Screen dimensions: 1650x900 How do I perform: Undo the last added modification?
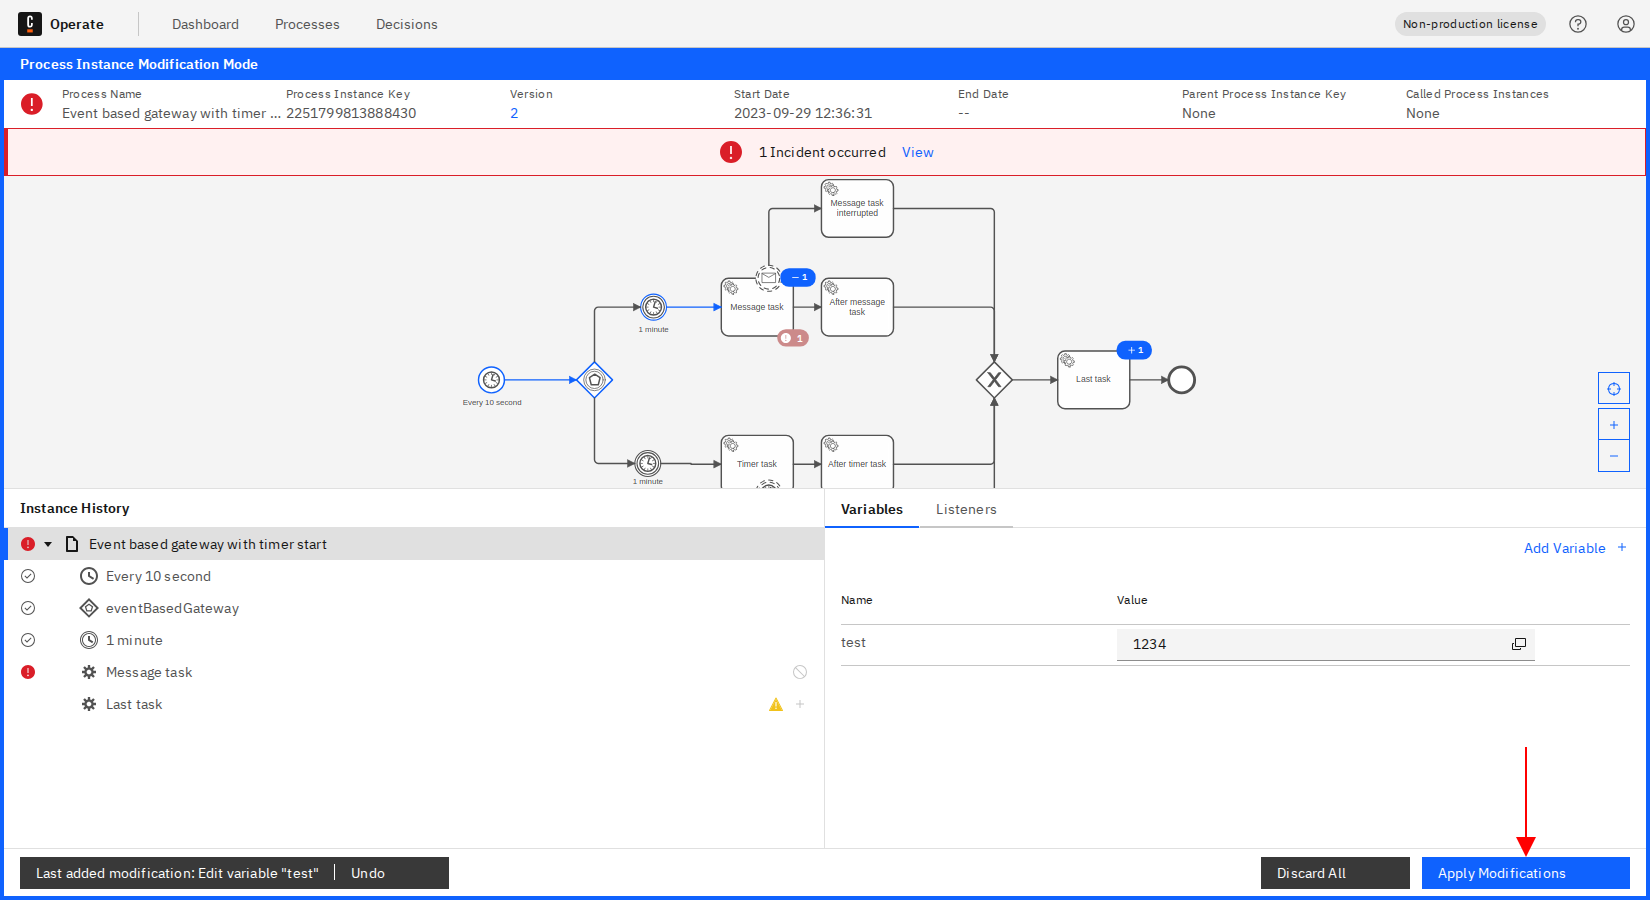368,873
